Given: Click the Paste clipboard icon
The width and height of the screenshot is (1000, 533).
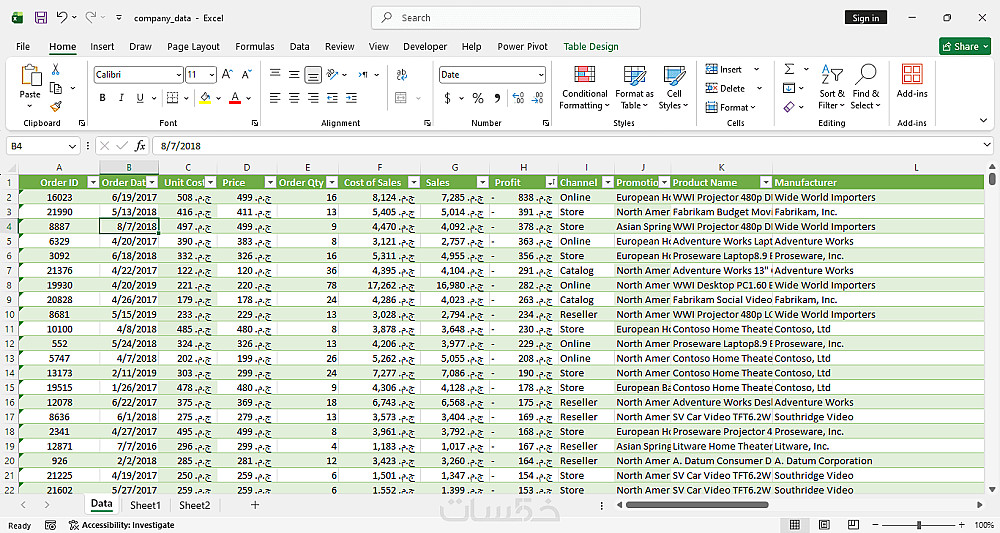Looking at the screenshot, I should [x=30, y=77].
